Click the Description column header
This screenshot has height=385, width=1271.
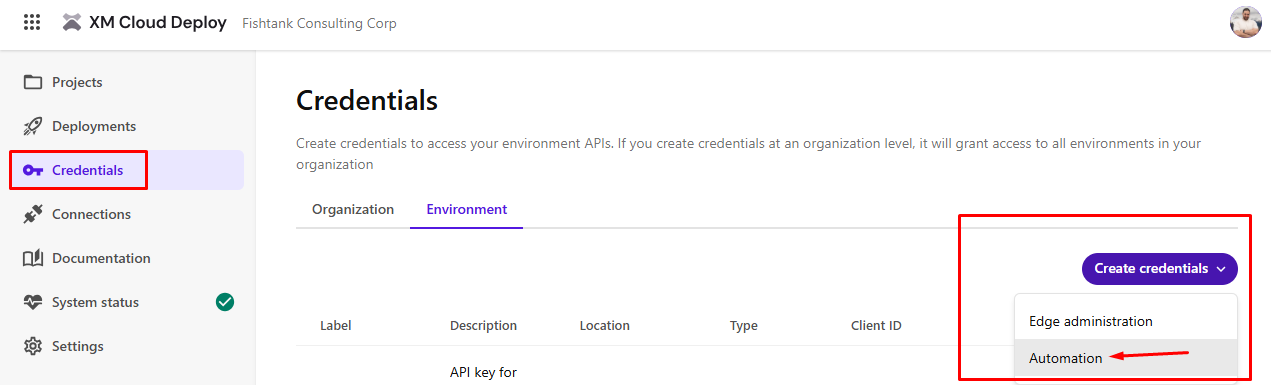[483, 325]
